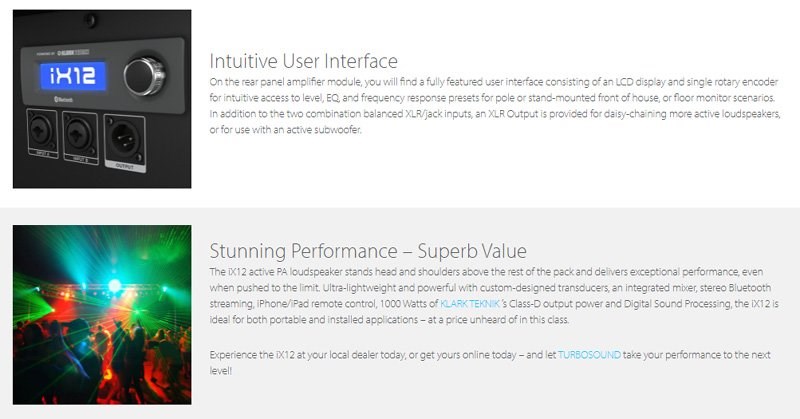Open the laser-lit concert crowd photo
This screenshot has width=800, height=419.
102,315
